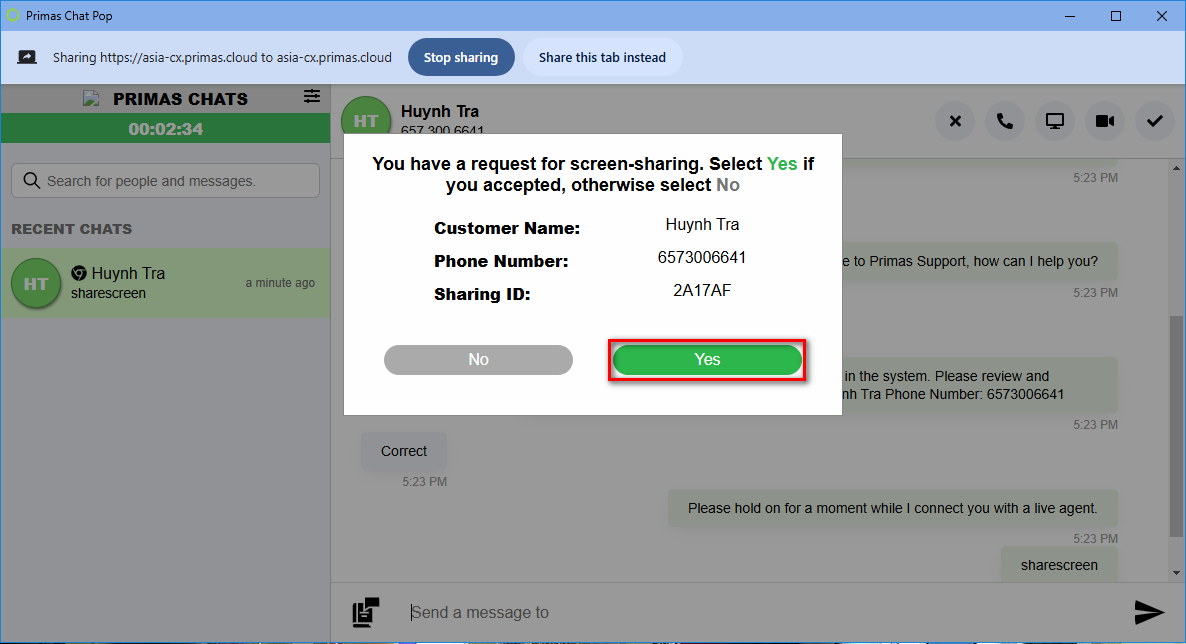Accept screen-sharing with Yes button
Screen dimensions: 1186x644
pos(707,360)
